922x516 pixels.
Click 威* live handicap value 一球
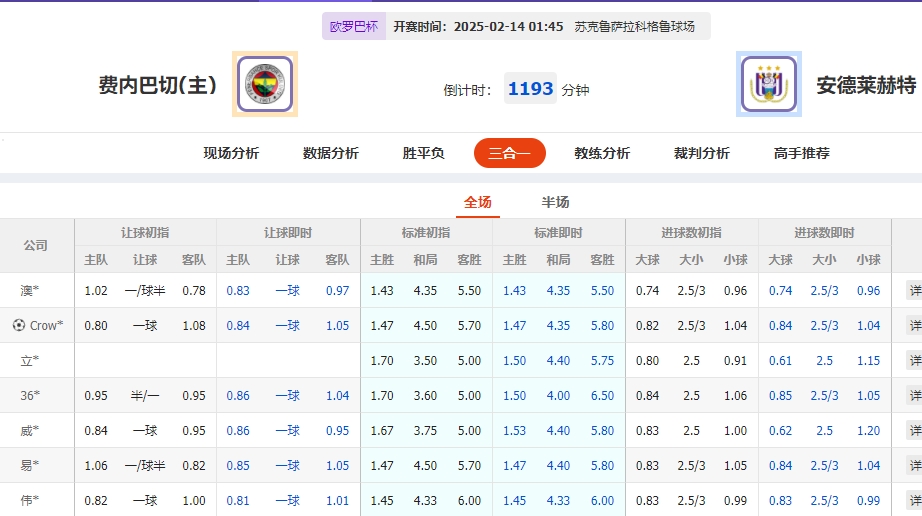(x=288, y=431)
